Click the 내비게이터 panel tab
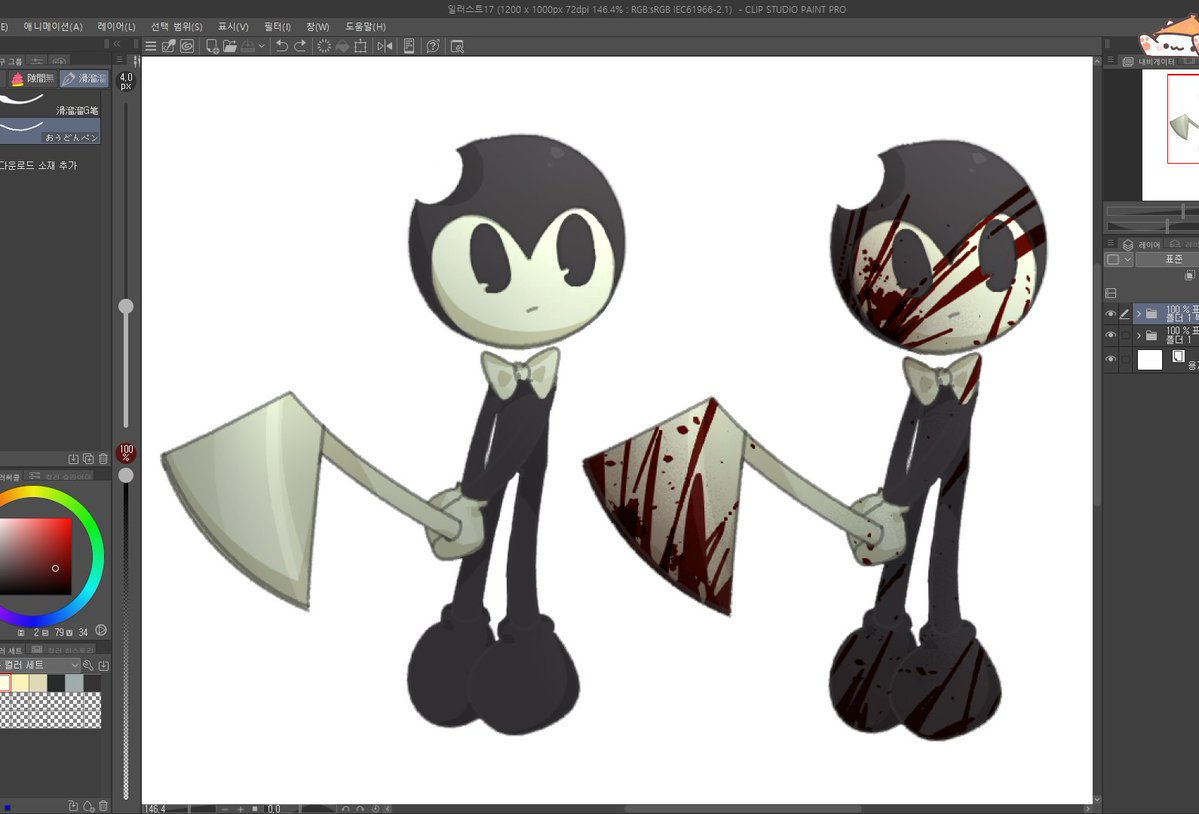This screenshot has height=814, width=1199. click(x=1151, y=61)
